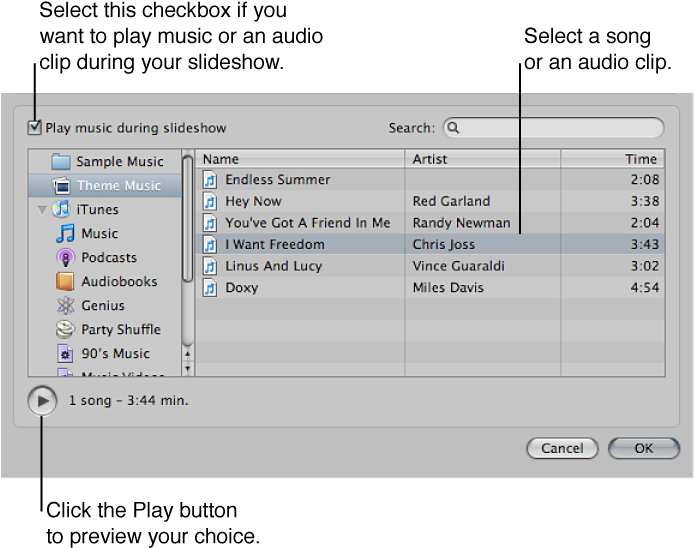Screen dimensions: 694x548
Task: Select the Theme Music source icon
Action: tap(61, 186)
